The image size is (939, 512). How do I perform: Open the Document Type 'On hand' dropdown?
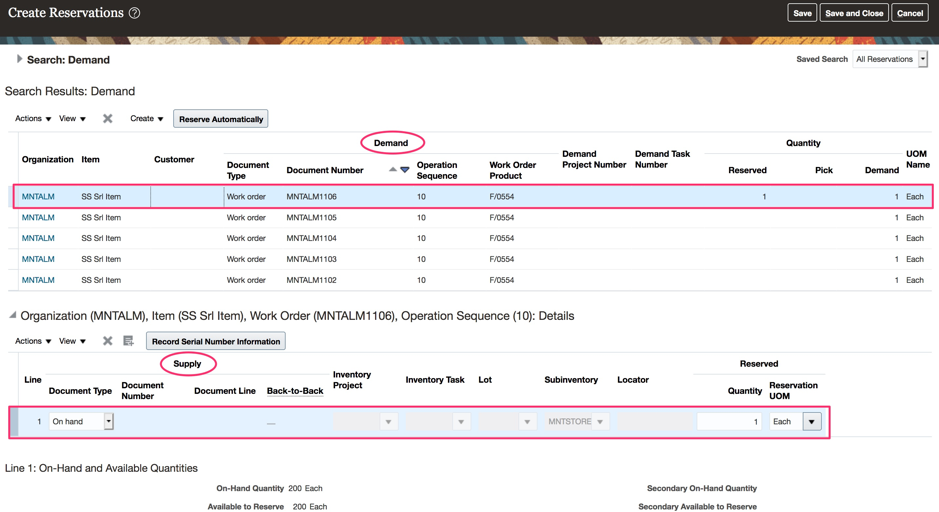pos(109,422)
